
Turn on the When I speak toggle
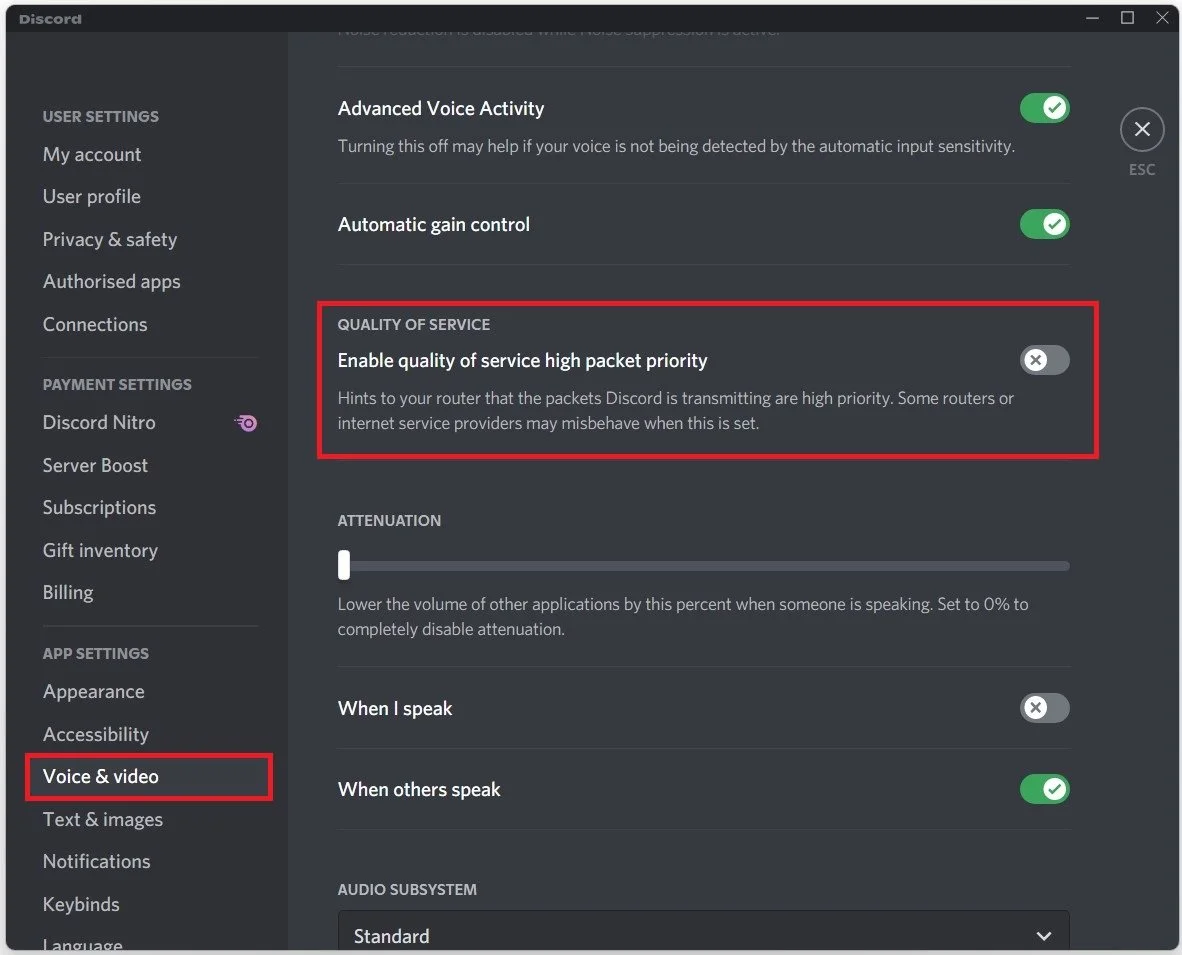1044,708
